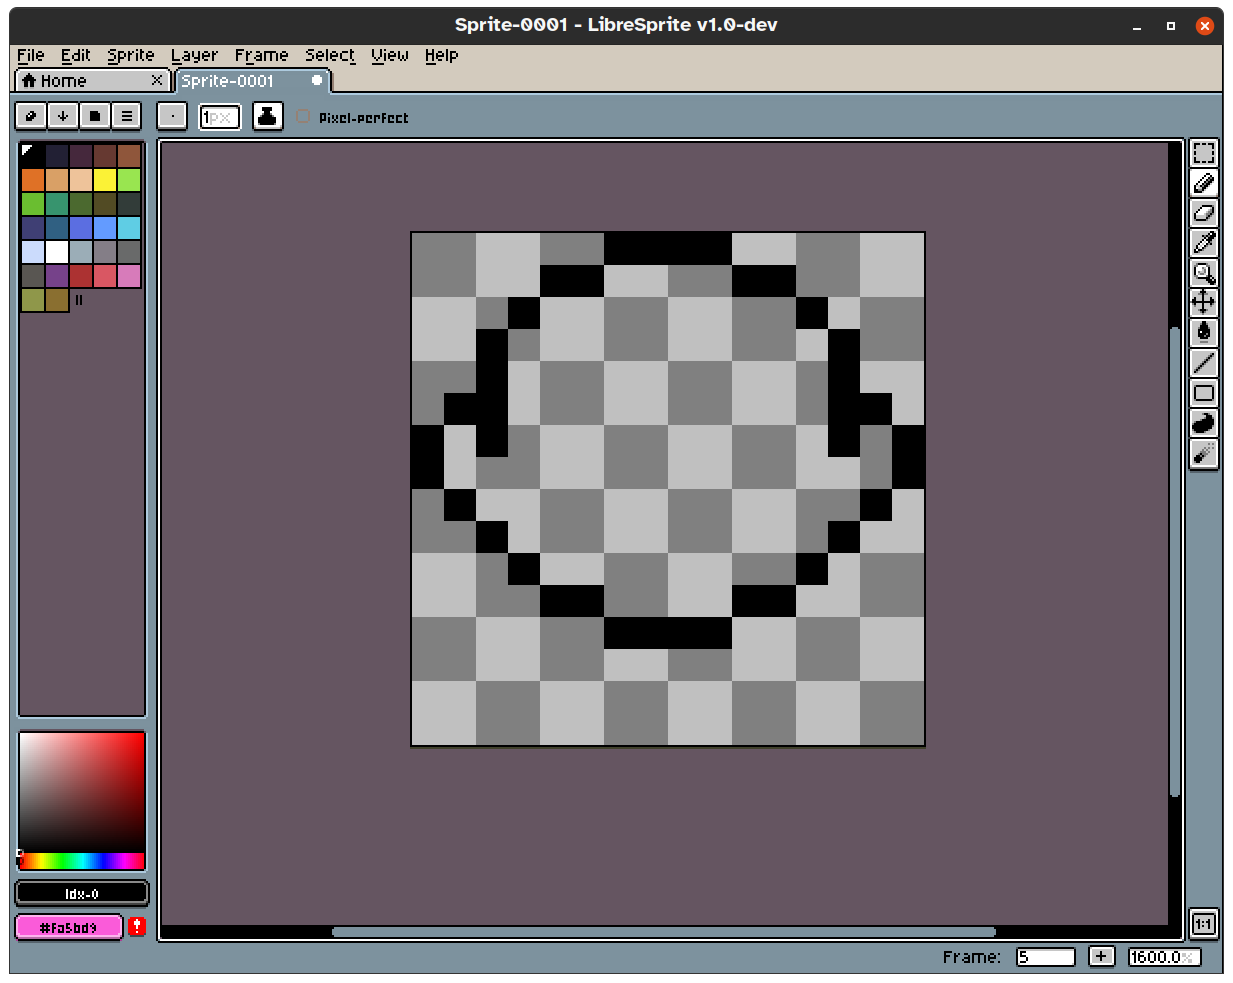Open the tool options menu icon

tap(126, 116)
